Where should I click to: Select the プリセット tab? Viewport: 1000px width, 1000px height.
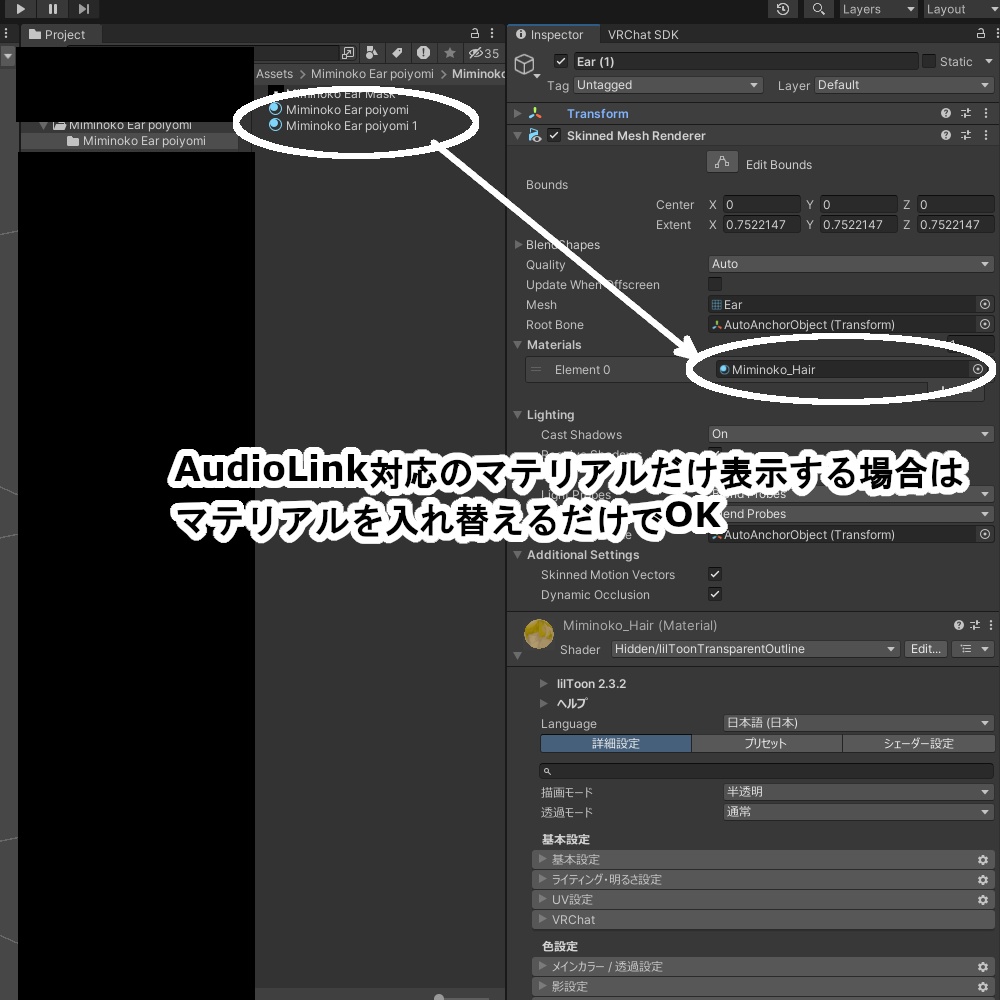(766, 744)
